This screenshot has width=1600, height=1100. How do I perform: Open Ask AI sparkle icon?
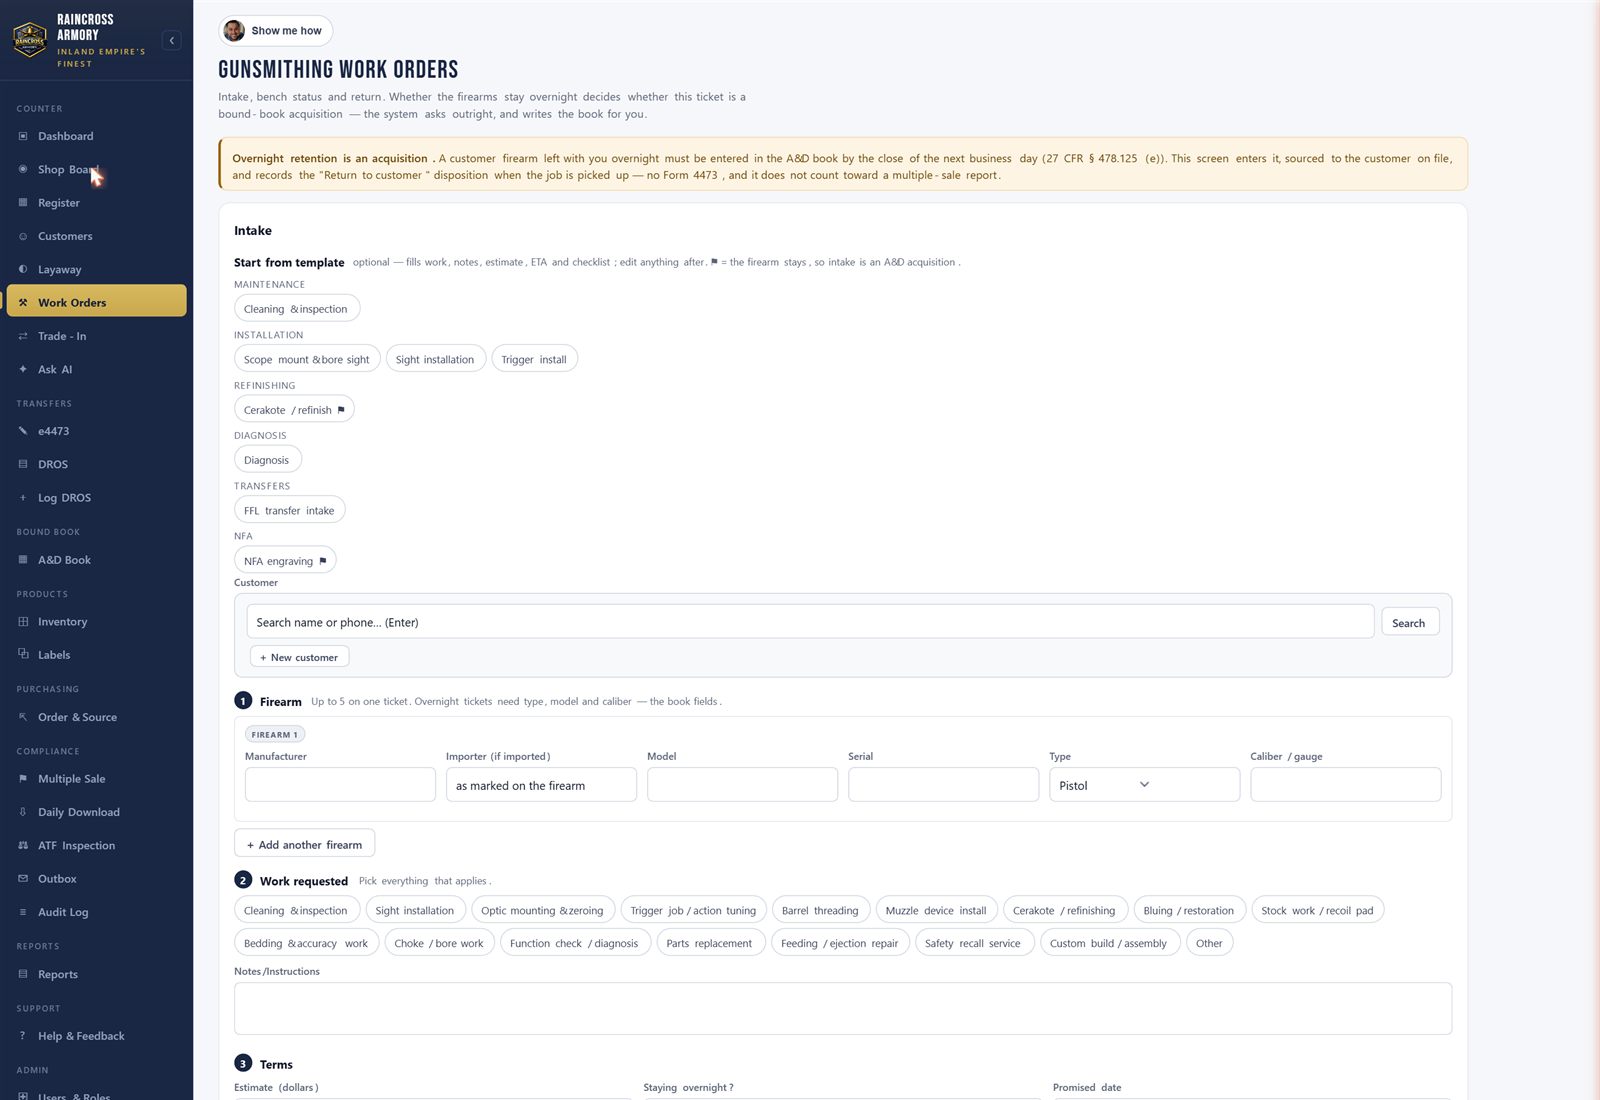coord(23,369)
